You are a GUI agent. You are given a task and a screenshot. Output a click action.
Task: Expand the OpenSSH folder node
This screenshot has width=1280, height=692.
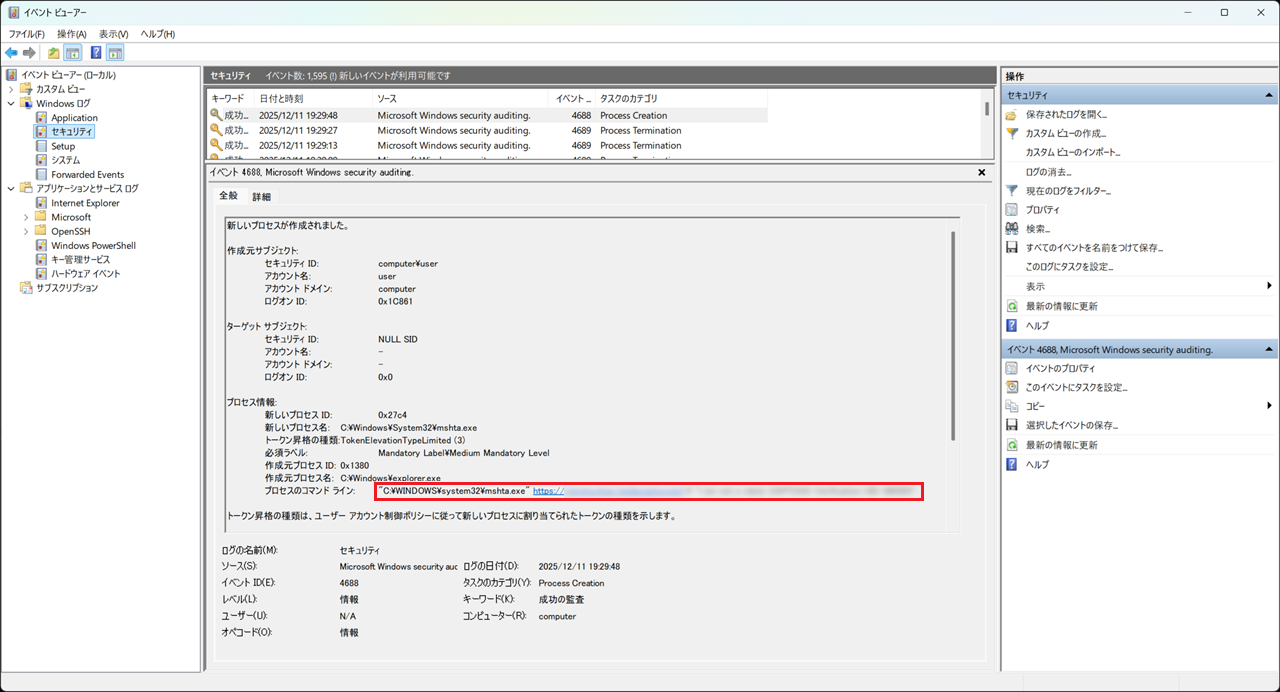(x=26, y=231)
